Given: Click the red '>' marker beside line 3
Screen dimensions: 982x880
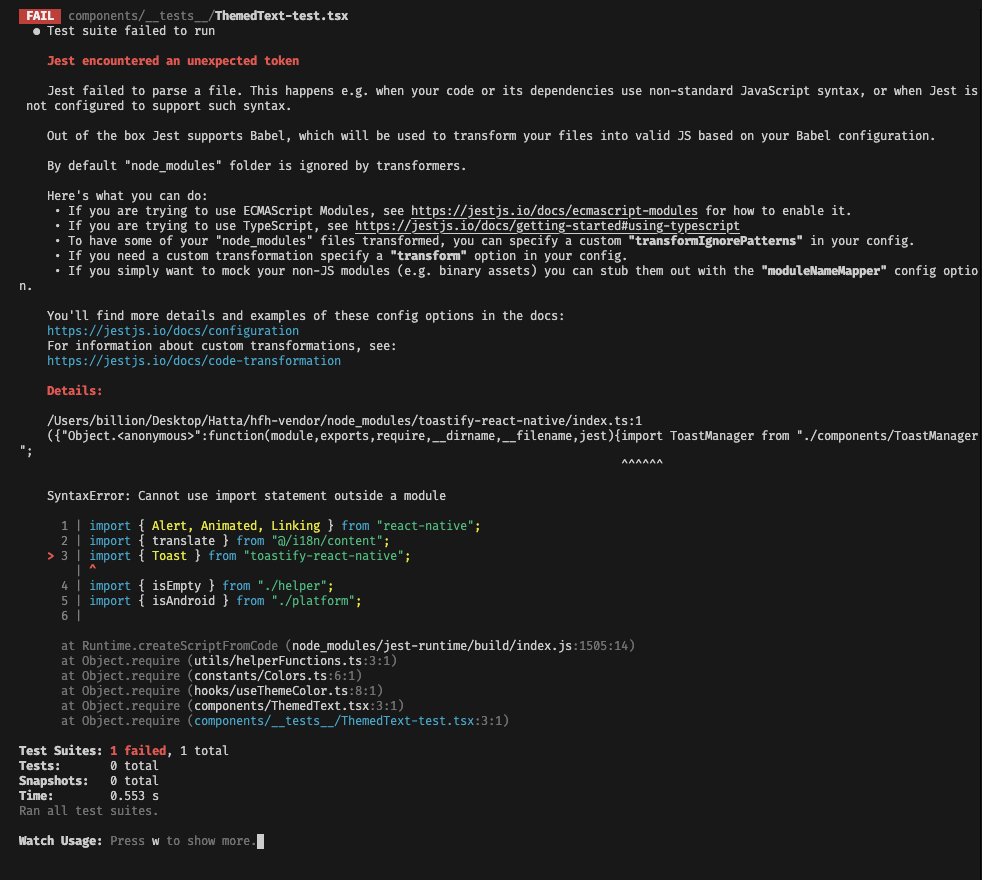Looking at the screenshot, I should coord(51,556).
